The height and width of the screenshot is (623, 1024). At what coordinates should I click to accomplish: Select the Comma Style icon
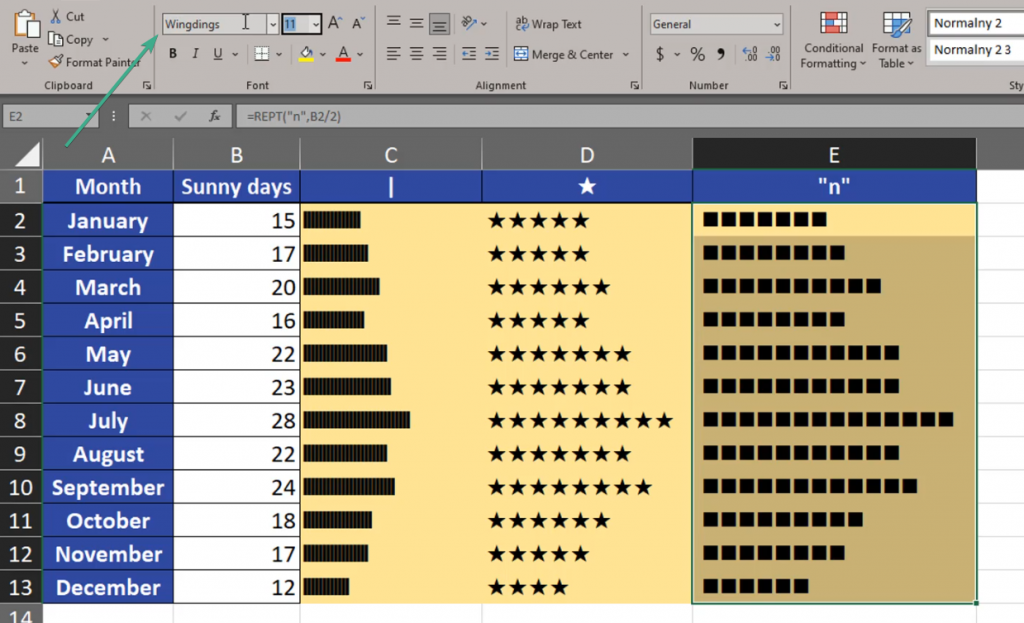pyautogui.click(x=721, y=55)
